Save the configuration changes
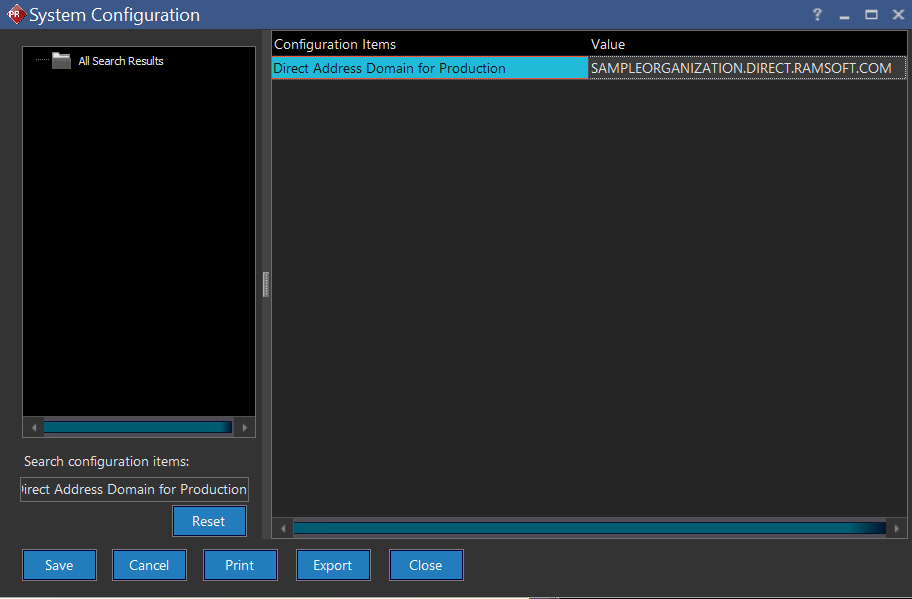This screenshot has height=599, width=912. 59,565
